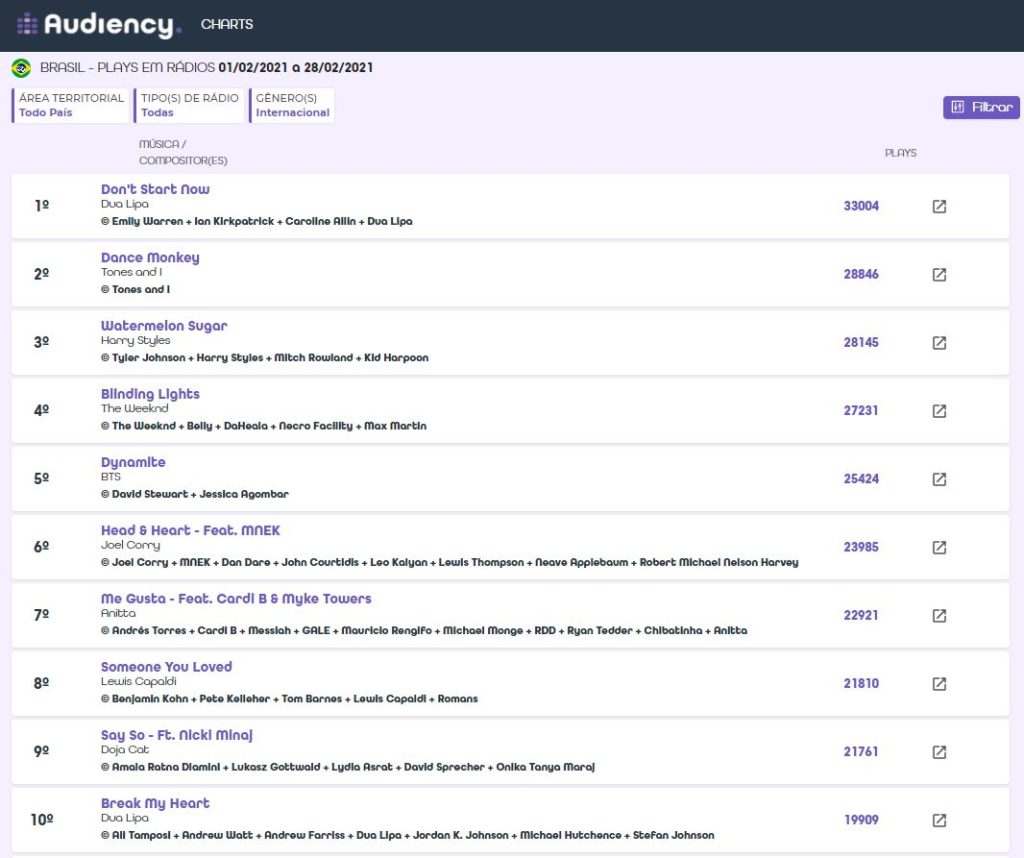Open external link icon for Head & Heart
The height and width of the screenshot is (858, 1024).
point(939,547)
